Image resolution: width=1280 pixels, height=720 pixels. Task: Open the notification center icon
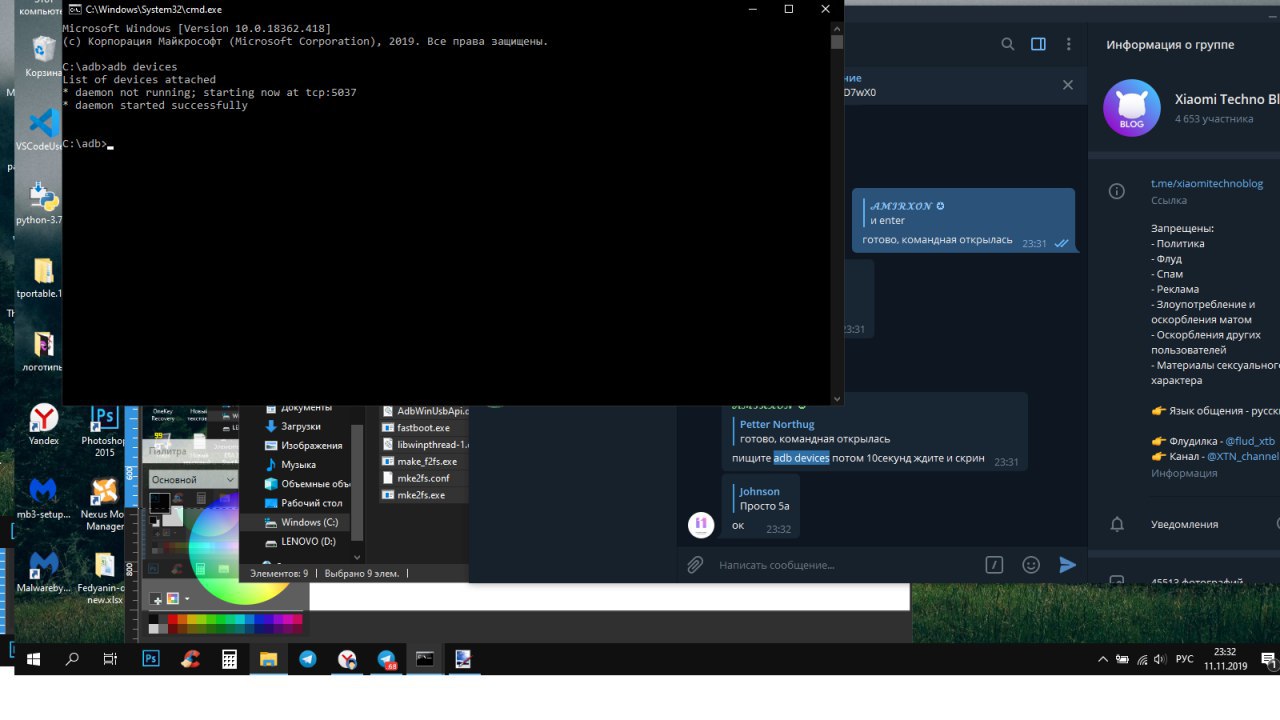coord(1268,660)
